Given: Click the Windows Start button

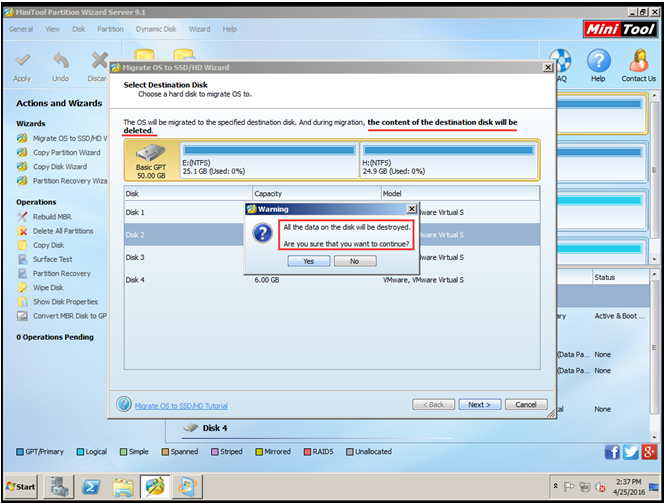Looking at the screenshot, I should coord(21,487).
